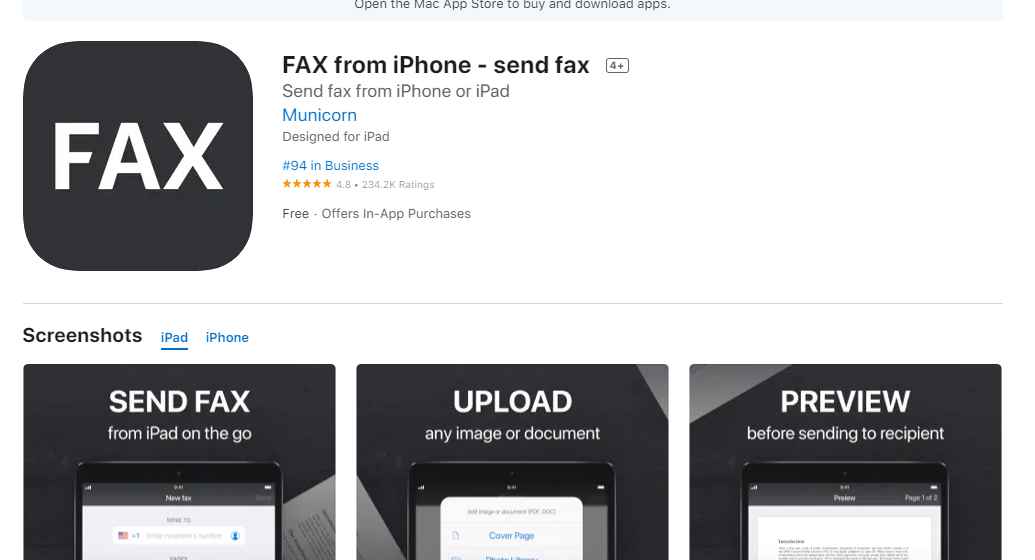This screenshot has width=1035, height=560.
Task: Click the Free Offers In-App Purchases text
Action: 376,214
